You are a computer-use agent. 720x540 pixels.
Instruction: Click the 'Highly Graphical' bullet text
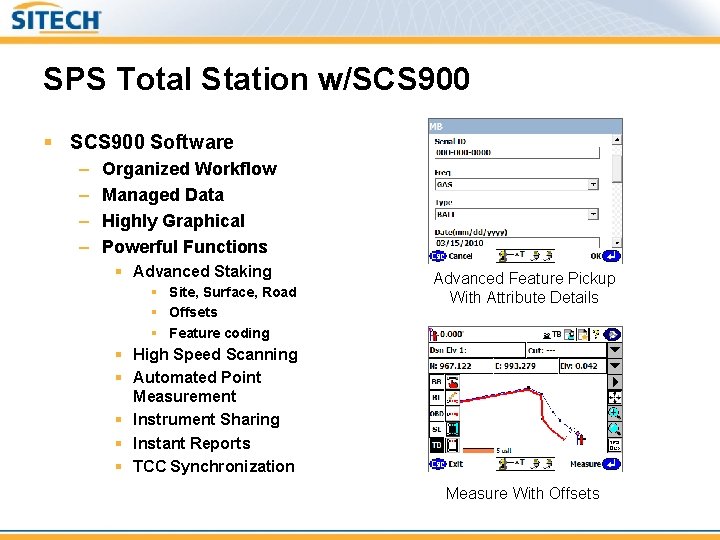(x=173, y=221)
